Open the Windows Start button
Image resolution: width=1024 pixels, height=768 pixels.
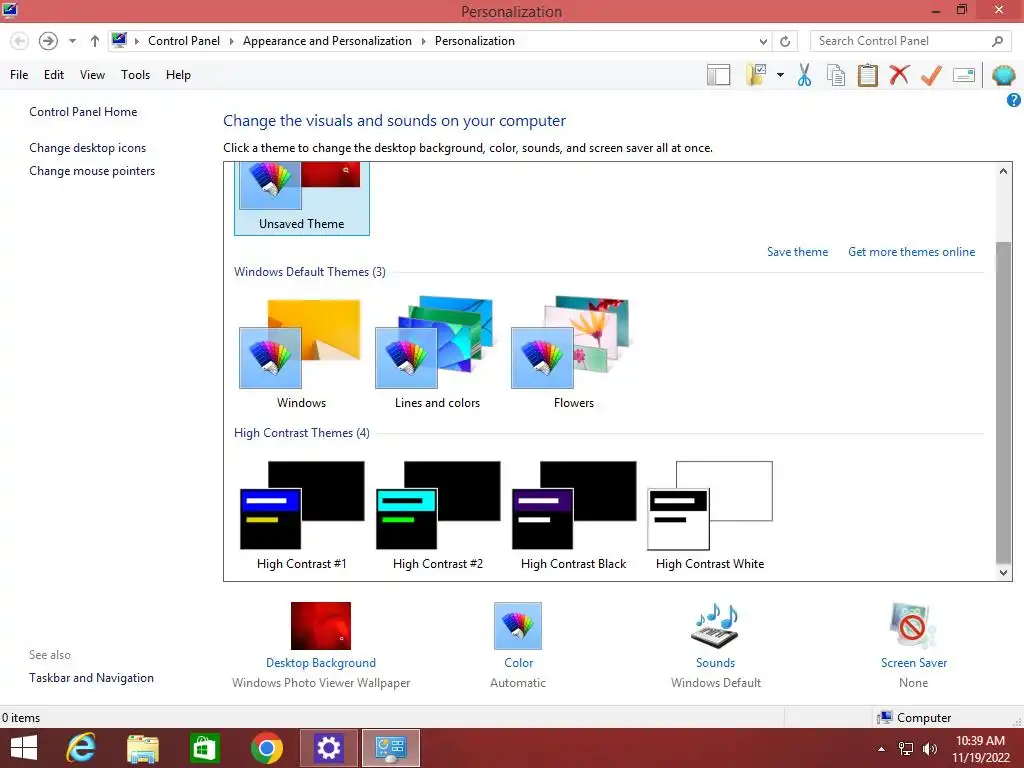(x=24, y=748)
